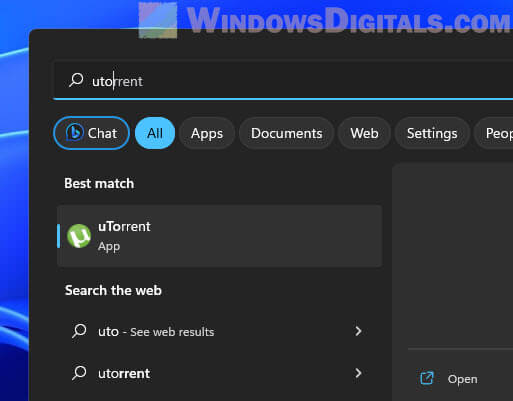
Task: Switch to the Web filter tab
Action: (364, 133)
